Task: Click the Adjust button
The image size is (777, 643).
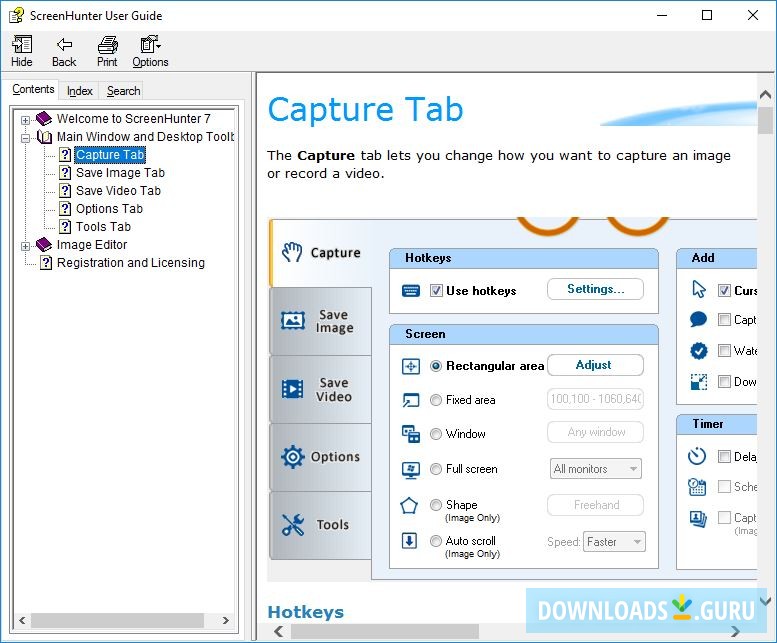Action: click(595, 365)
